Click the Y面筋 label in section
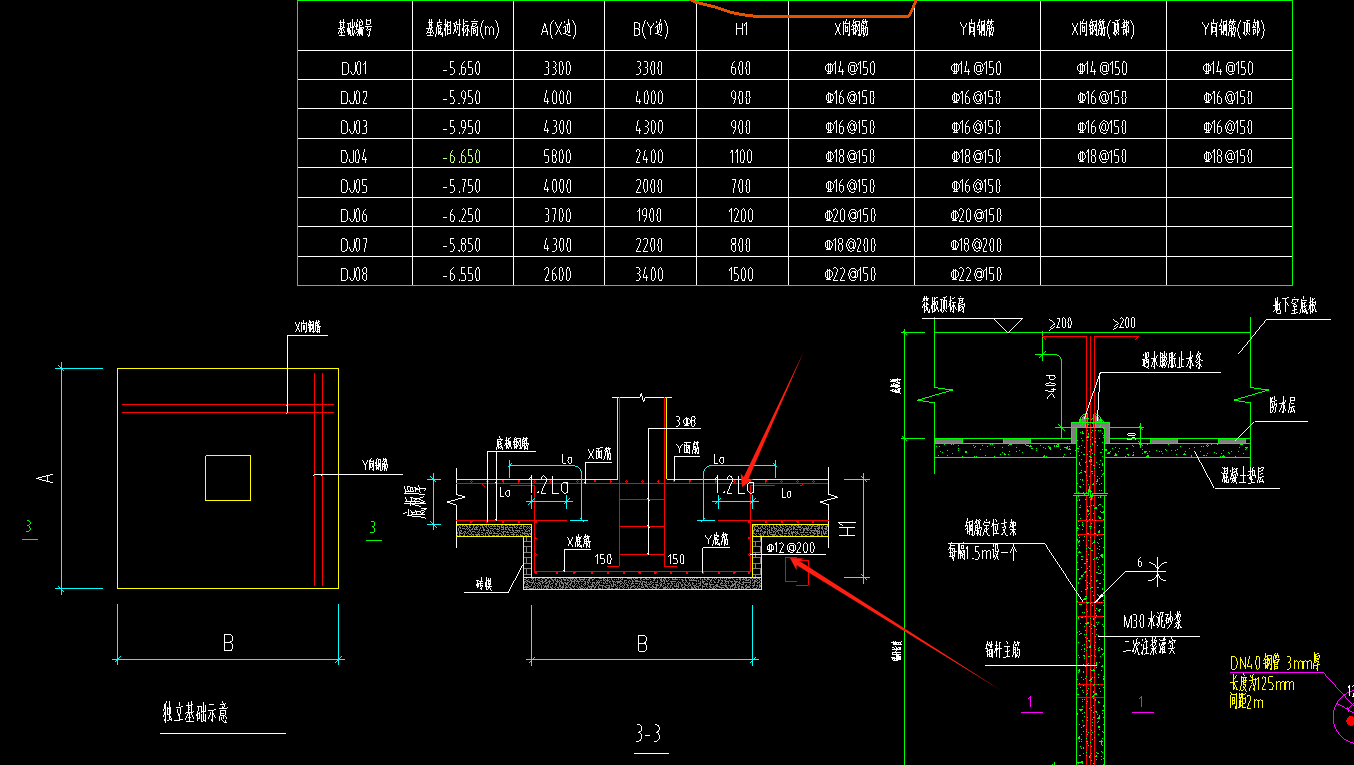Image resolution: width=1354 pixels, height=765 pixels. pyautogui.click(x=688, y=448)
